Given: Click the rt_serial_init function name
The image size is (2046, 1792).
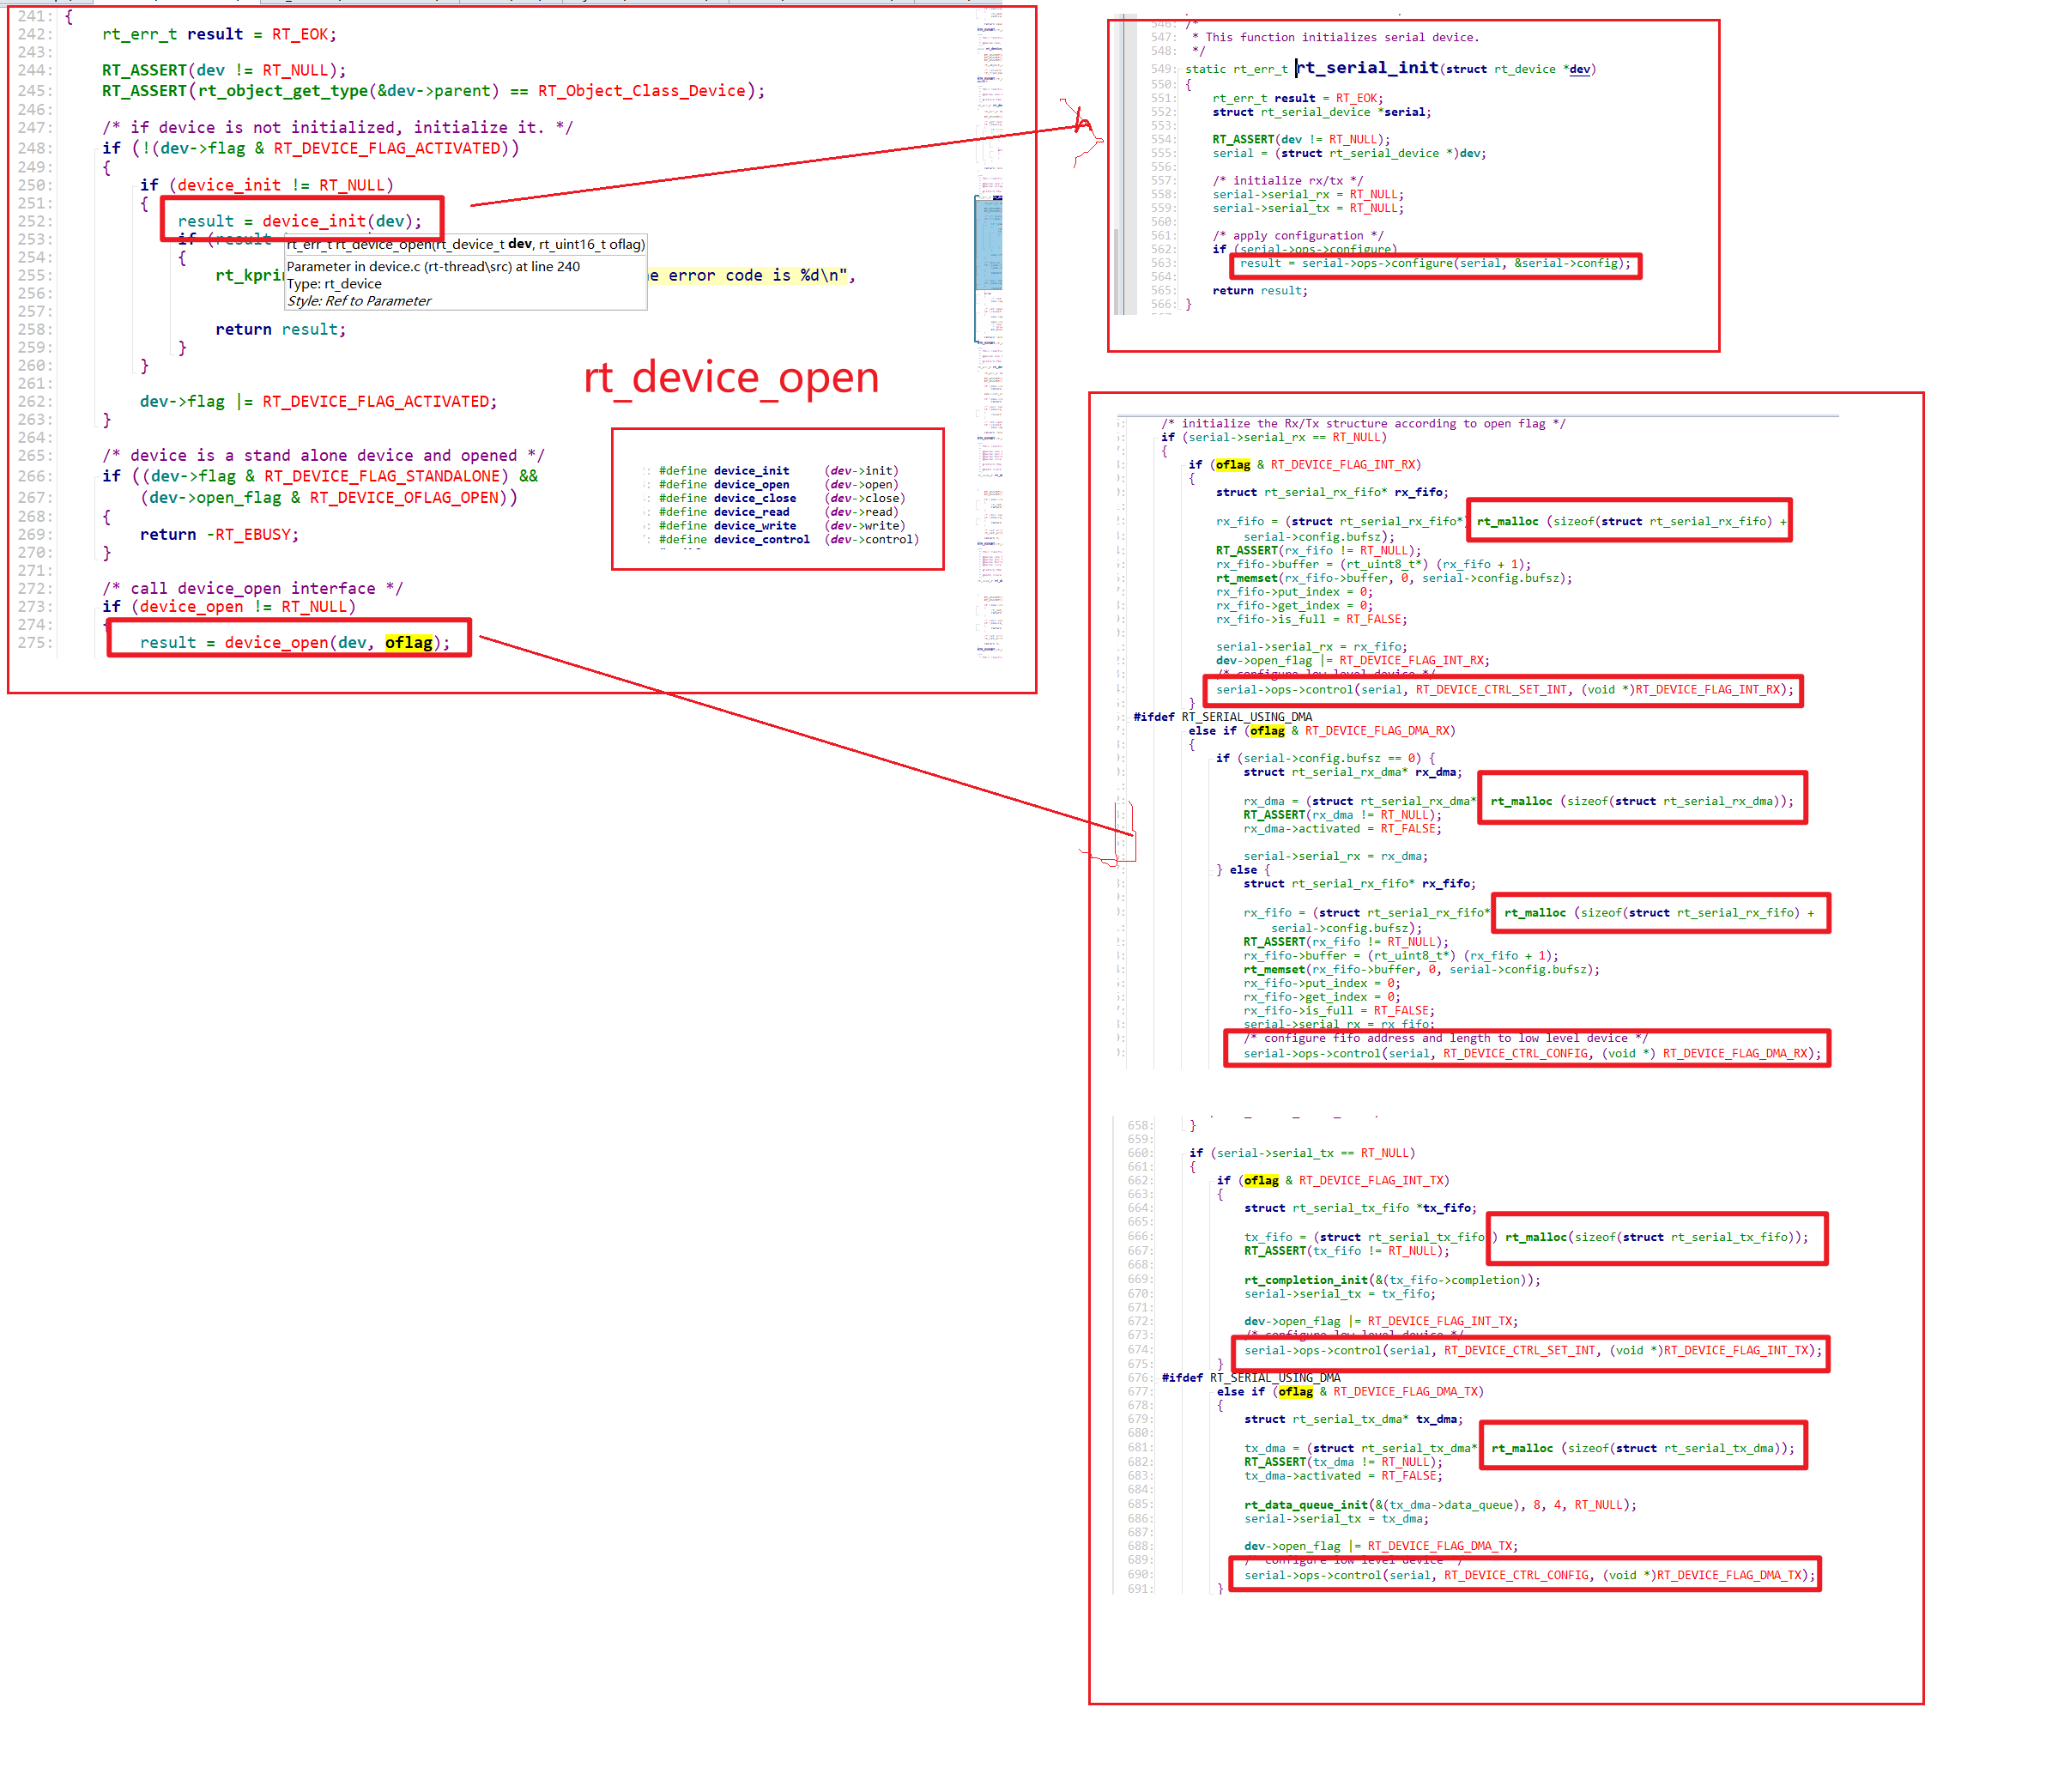Looking at the screenshot, I should (1368, 67).
